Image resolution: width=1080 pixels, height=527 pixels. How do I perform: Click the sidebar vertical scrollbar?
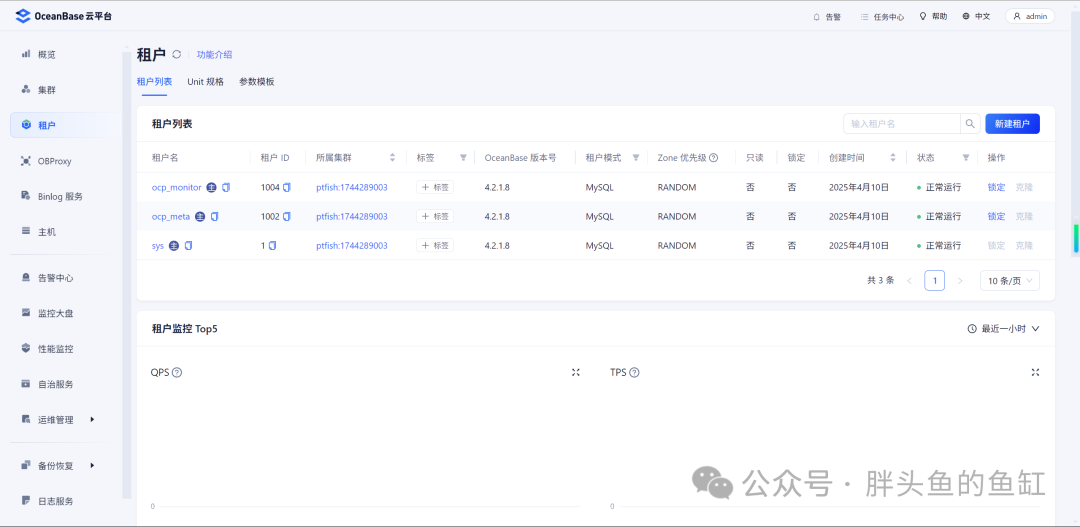click(x=126, y=274)
